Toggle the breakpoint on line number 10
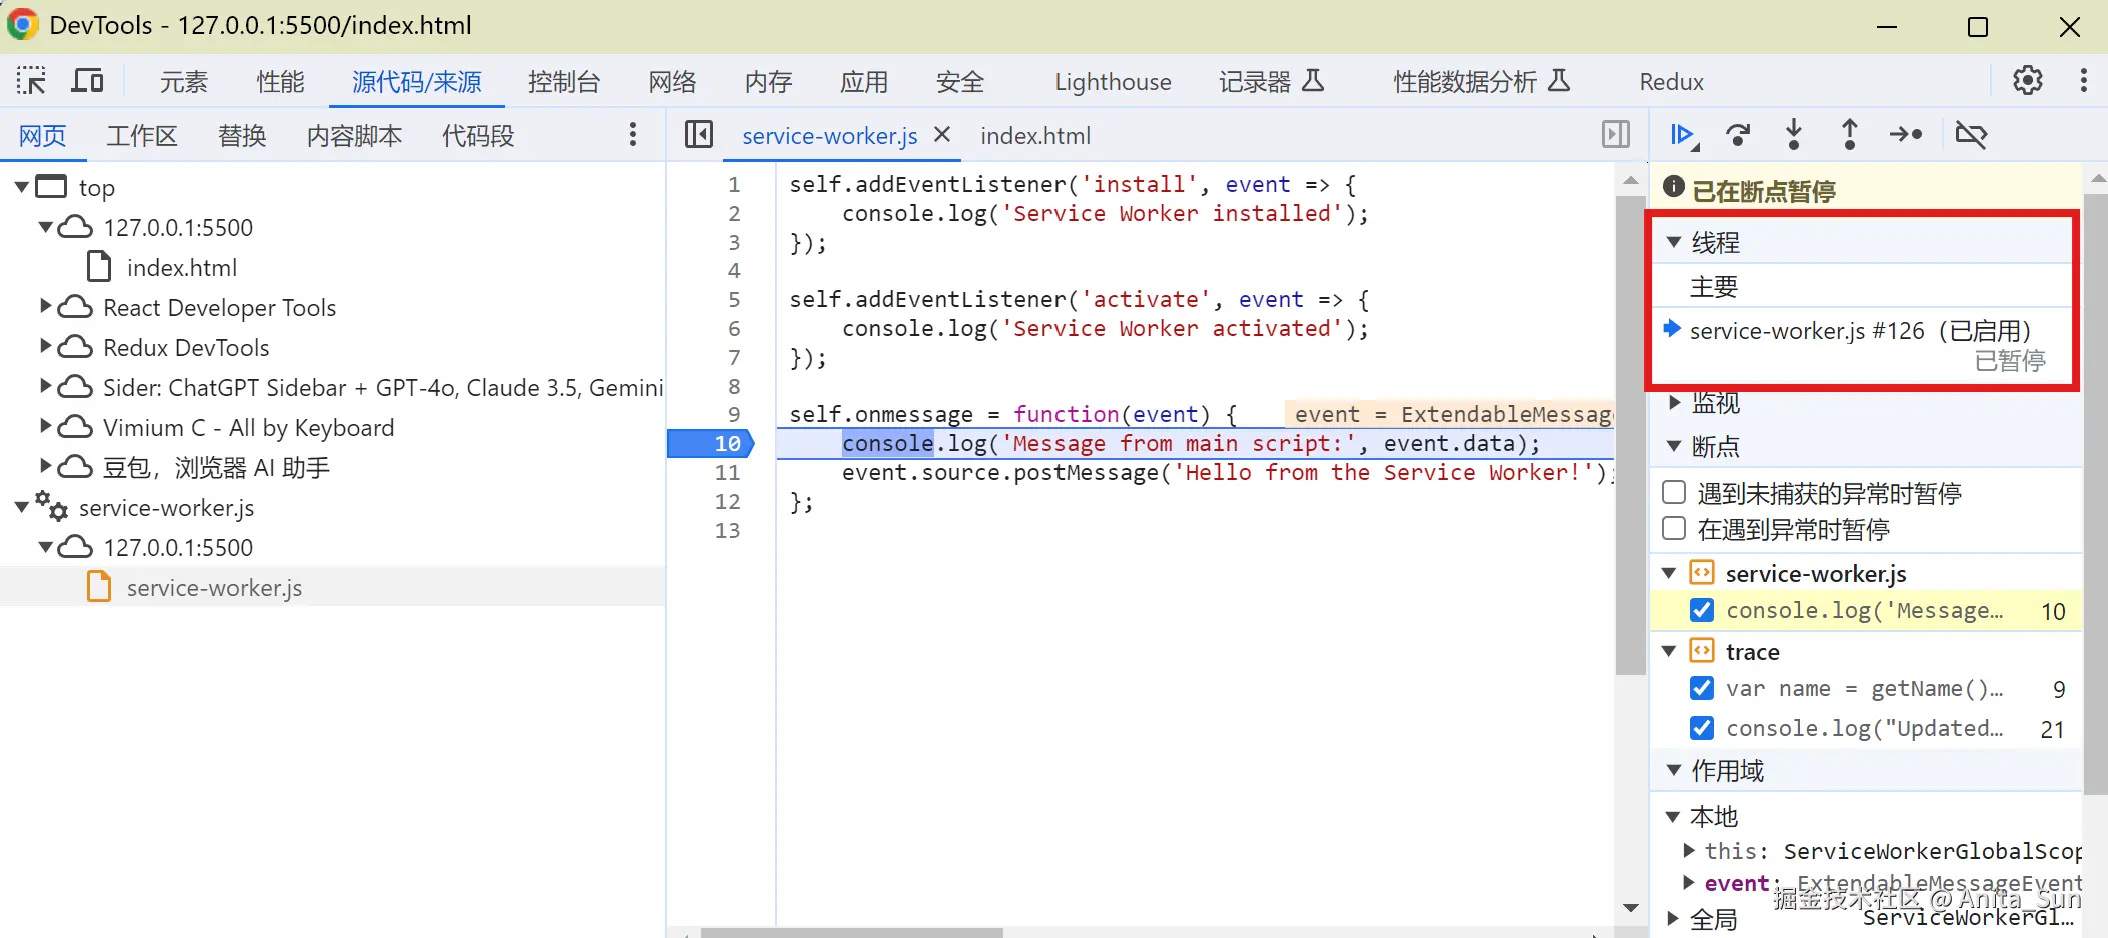The width and height of the screenshot is (2108, 938). point(727,443)
